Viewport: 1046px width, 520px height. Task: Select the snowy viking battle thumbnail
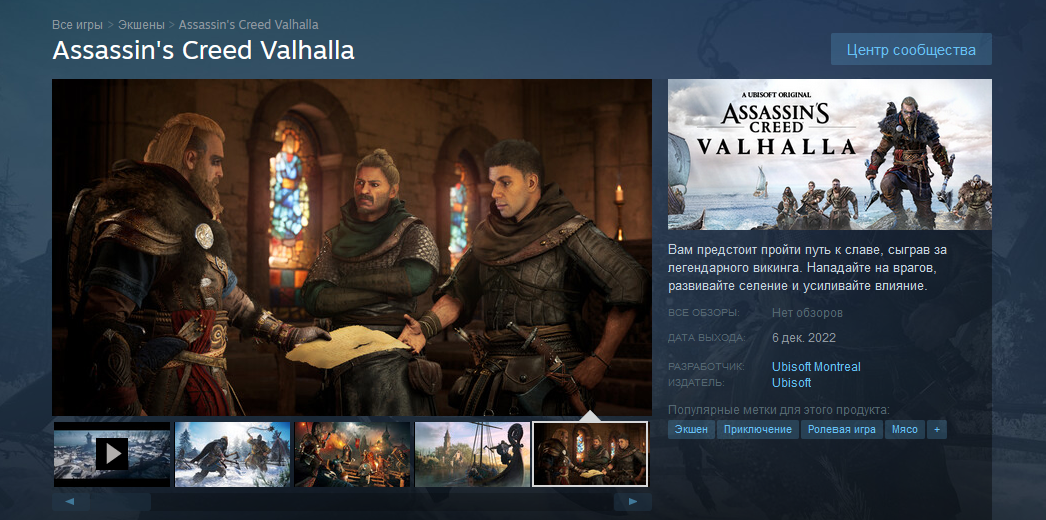pos(232,453)
